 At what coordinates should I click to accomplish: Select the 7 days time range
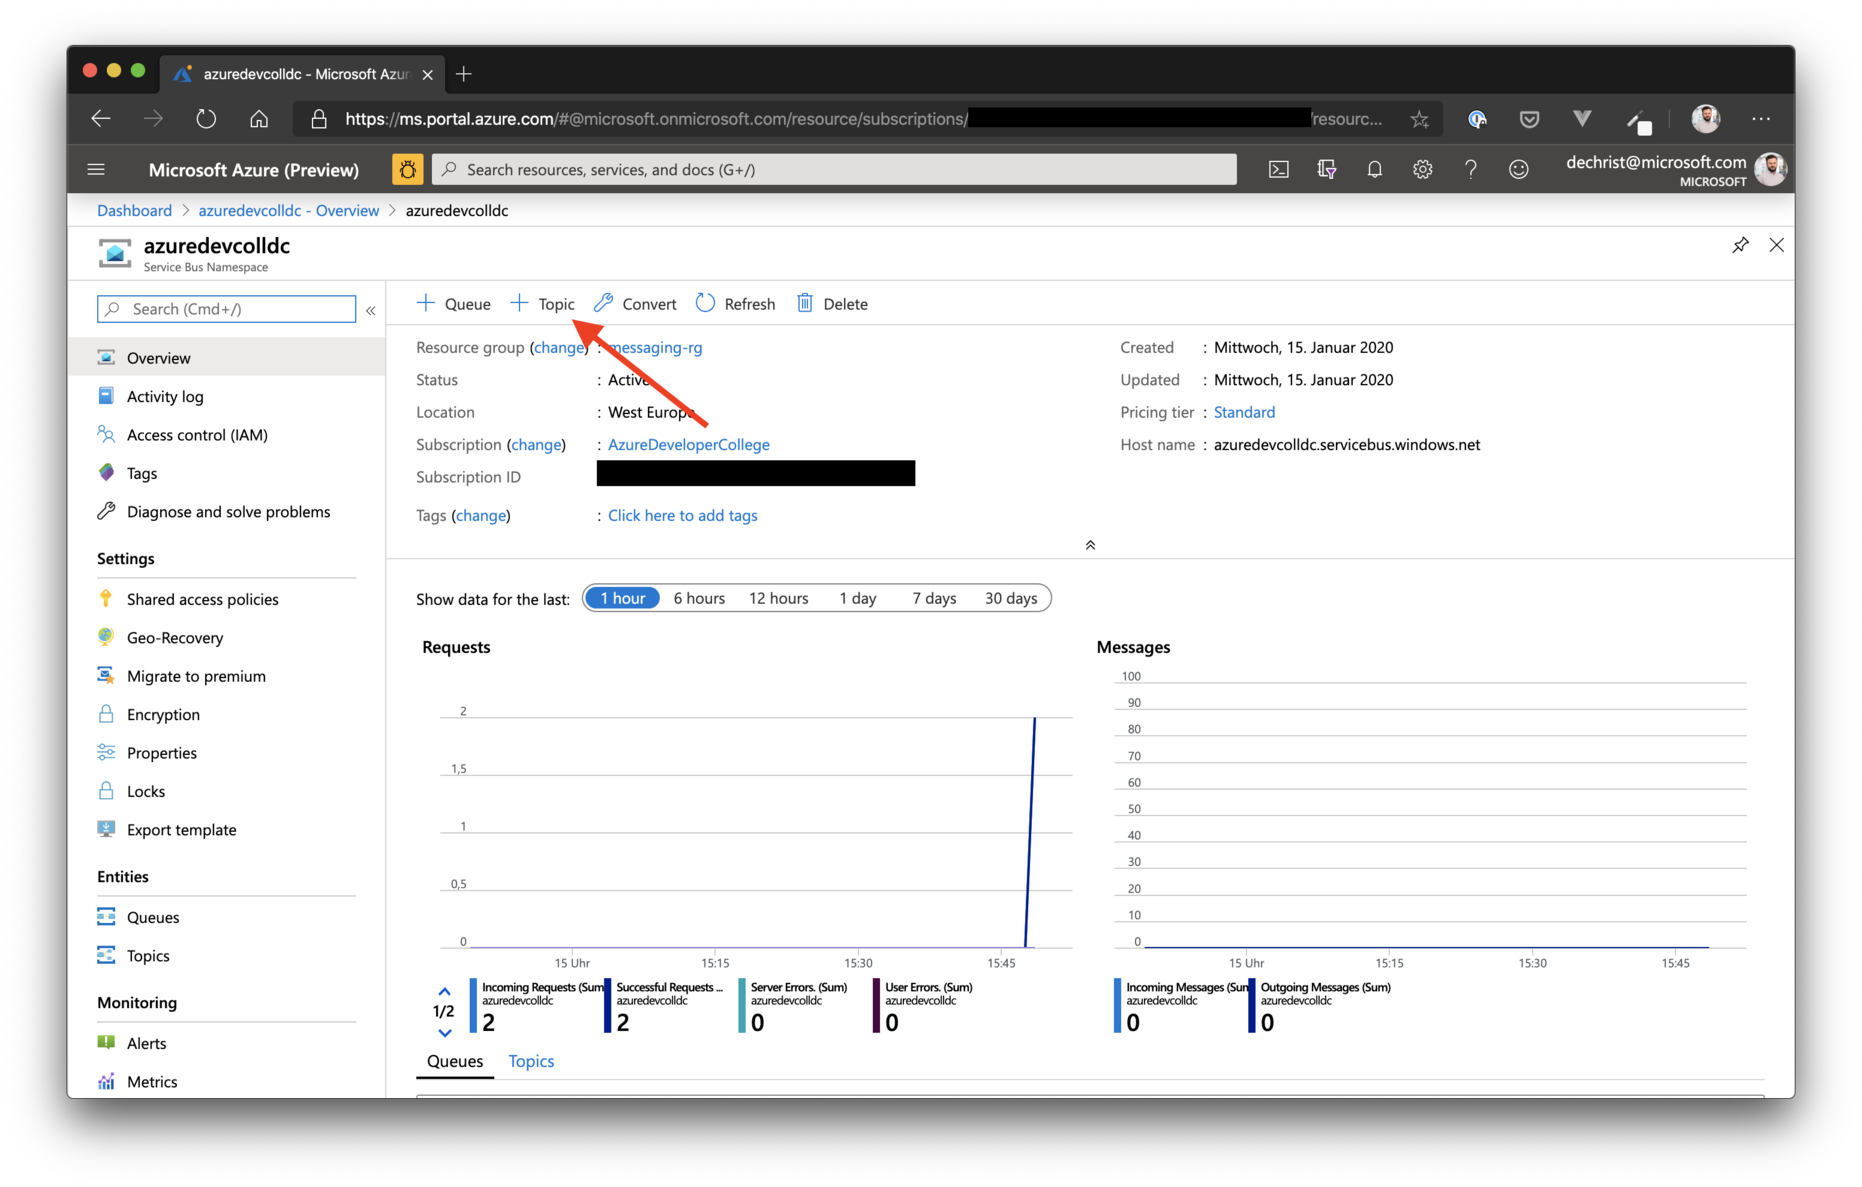pos(933,598)
